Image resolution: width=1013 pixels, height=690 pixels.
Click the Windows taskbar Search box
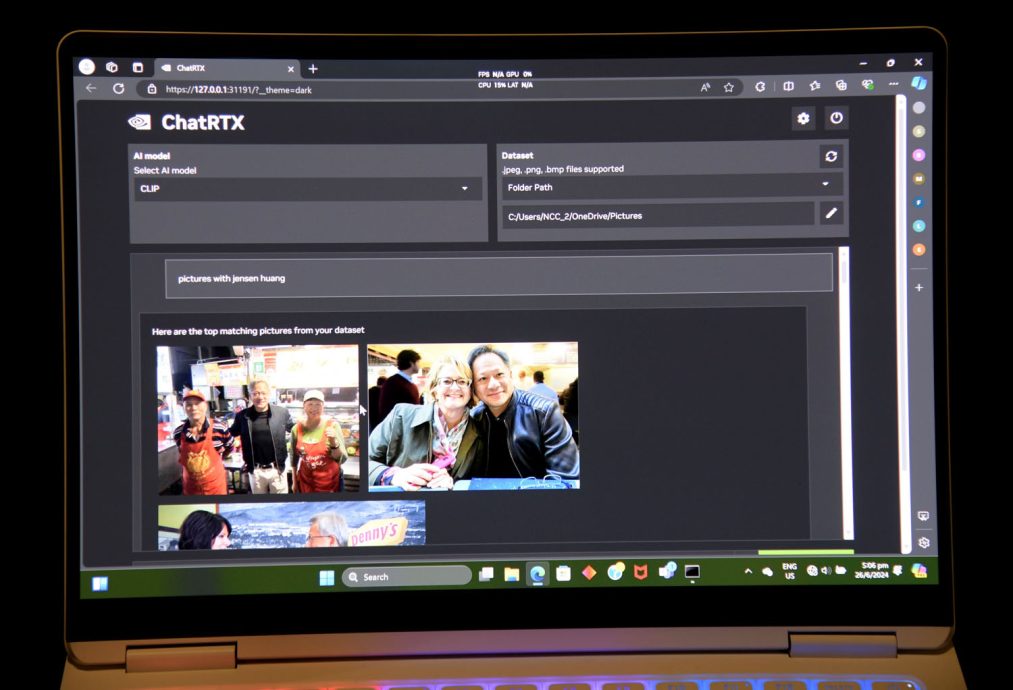click(x=407, y=577)
